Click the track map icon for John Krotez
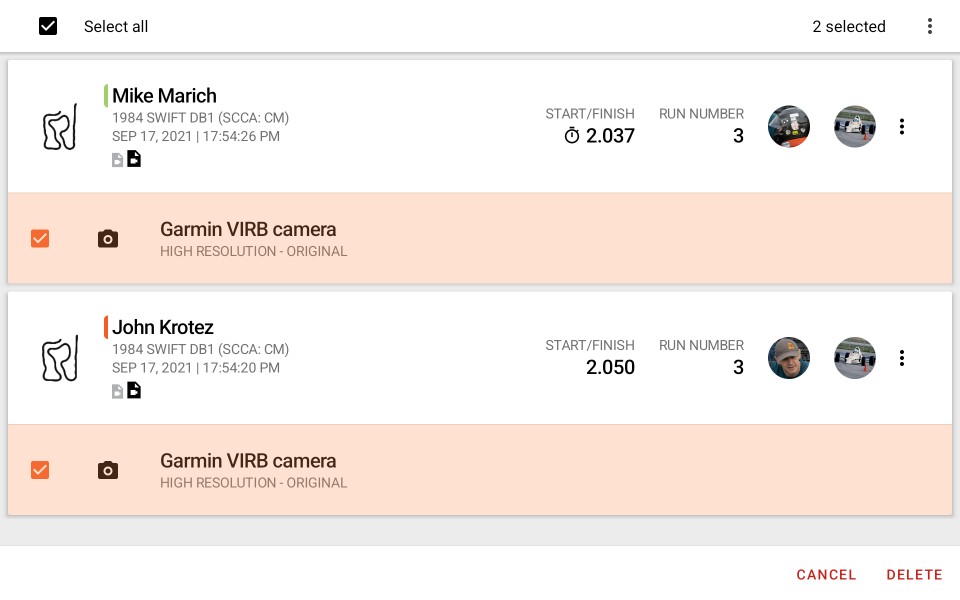Screen dimensions: 960x600 tap(60, 358)
